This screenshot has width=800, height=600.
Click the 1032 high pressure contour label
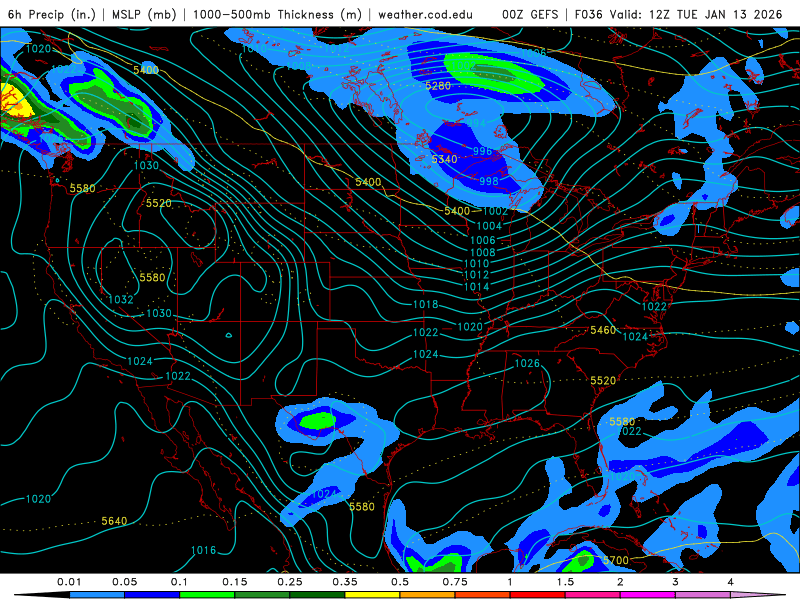click(121, 299)
